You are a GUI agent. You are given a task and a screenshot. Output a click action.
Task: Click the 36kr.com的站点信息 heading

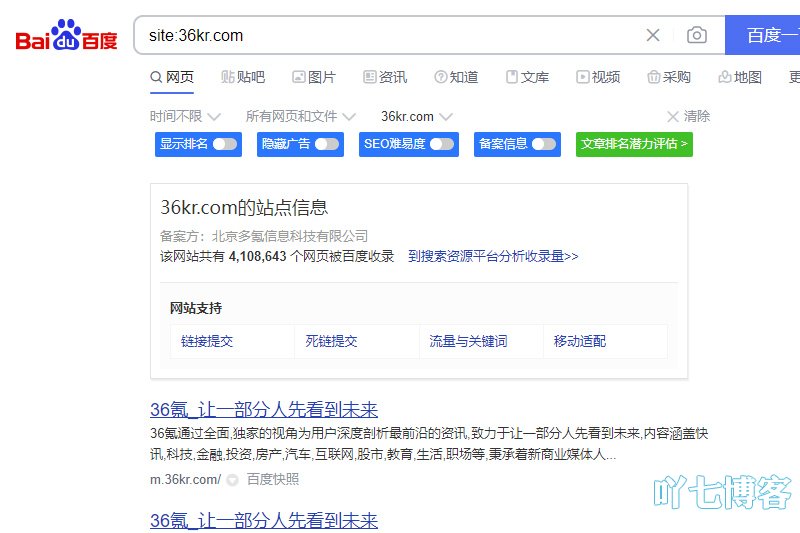[x=244, y=207]
